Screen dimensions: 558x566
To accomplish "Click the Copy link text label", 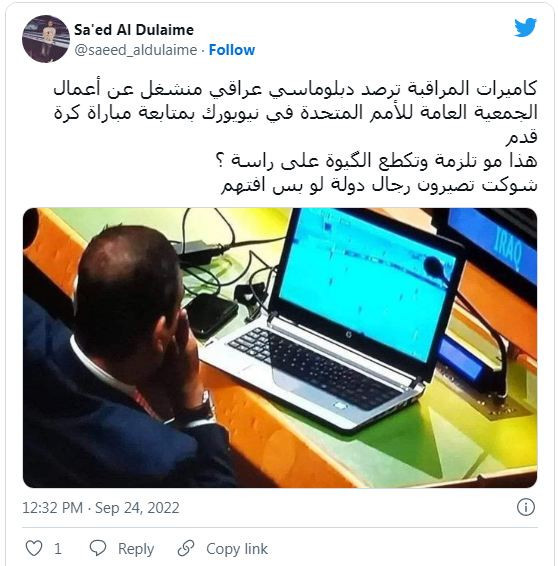I will [237, 548].
